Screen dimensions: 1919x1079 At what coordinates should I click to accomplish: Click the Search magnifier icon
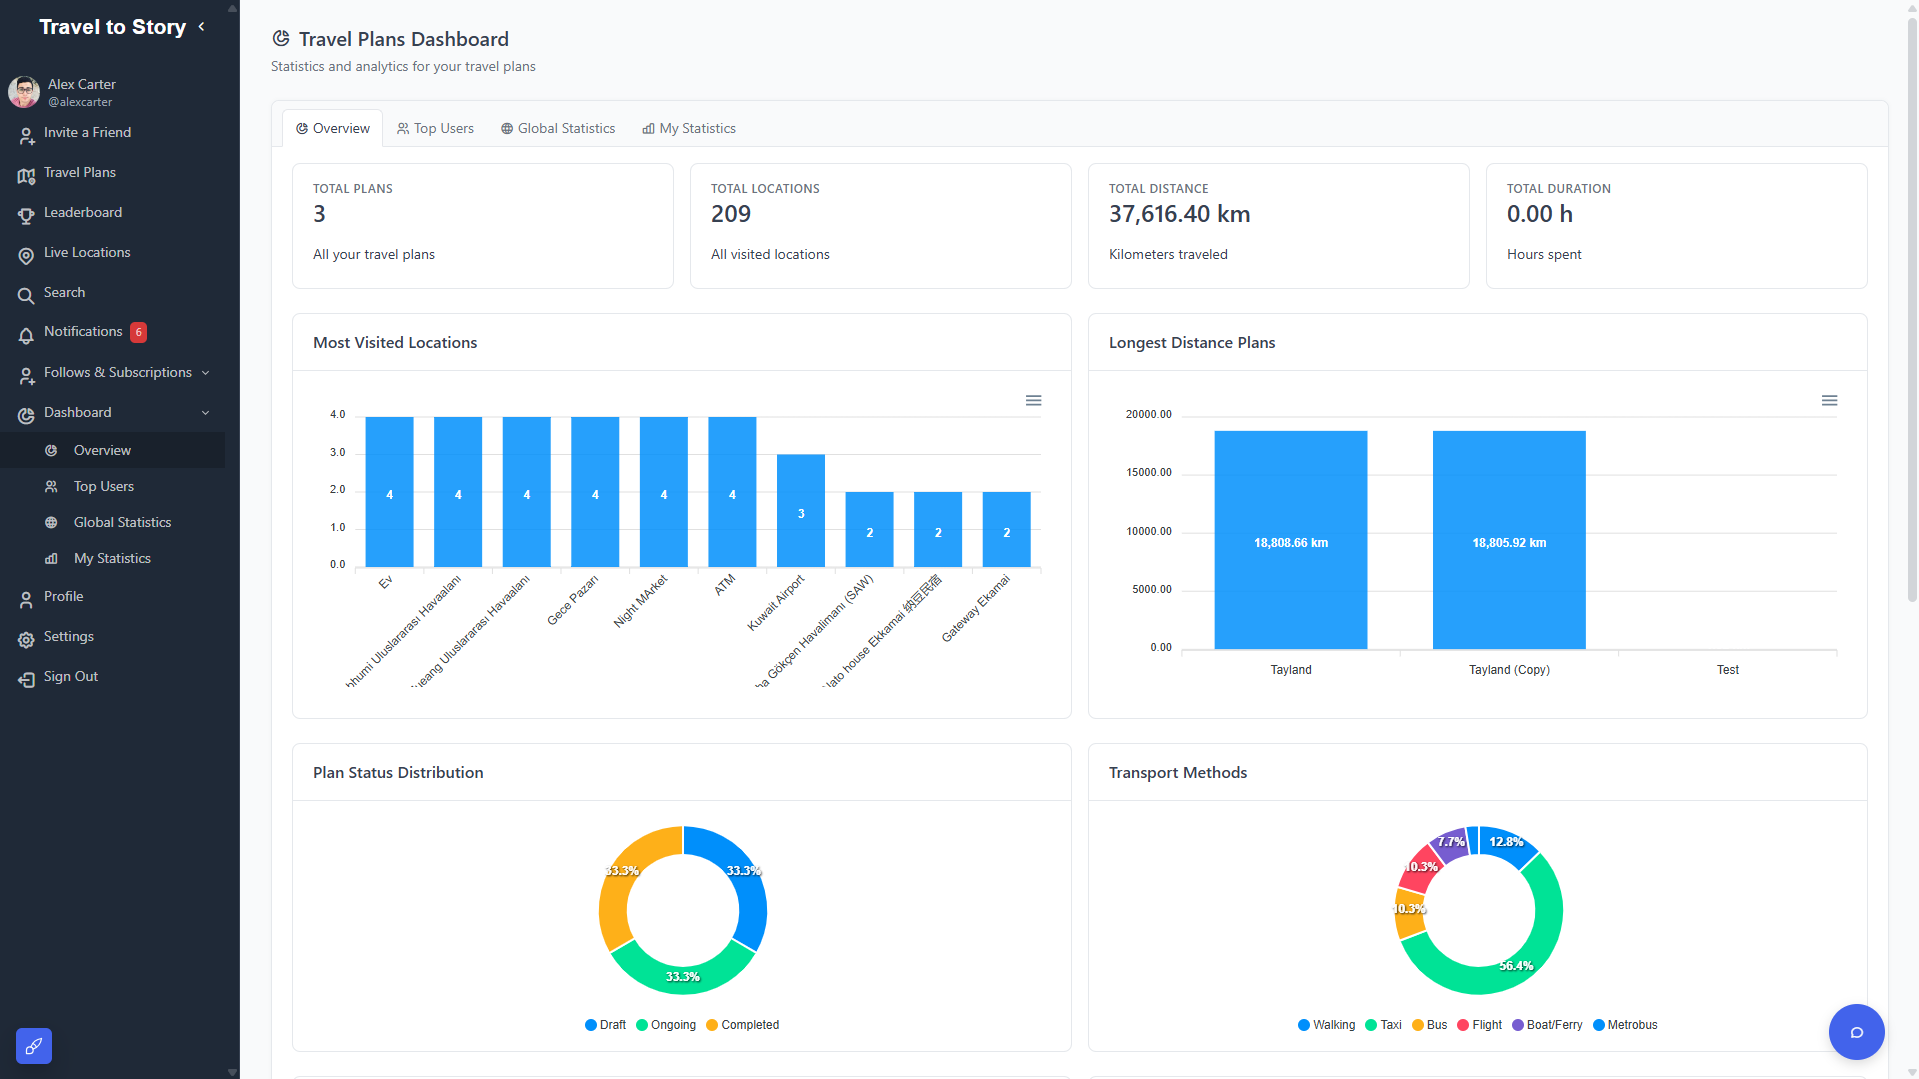click(26, 295)
